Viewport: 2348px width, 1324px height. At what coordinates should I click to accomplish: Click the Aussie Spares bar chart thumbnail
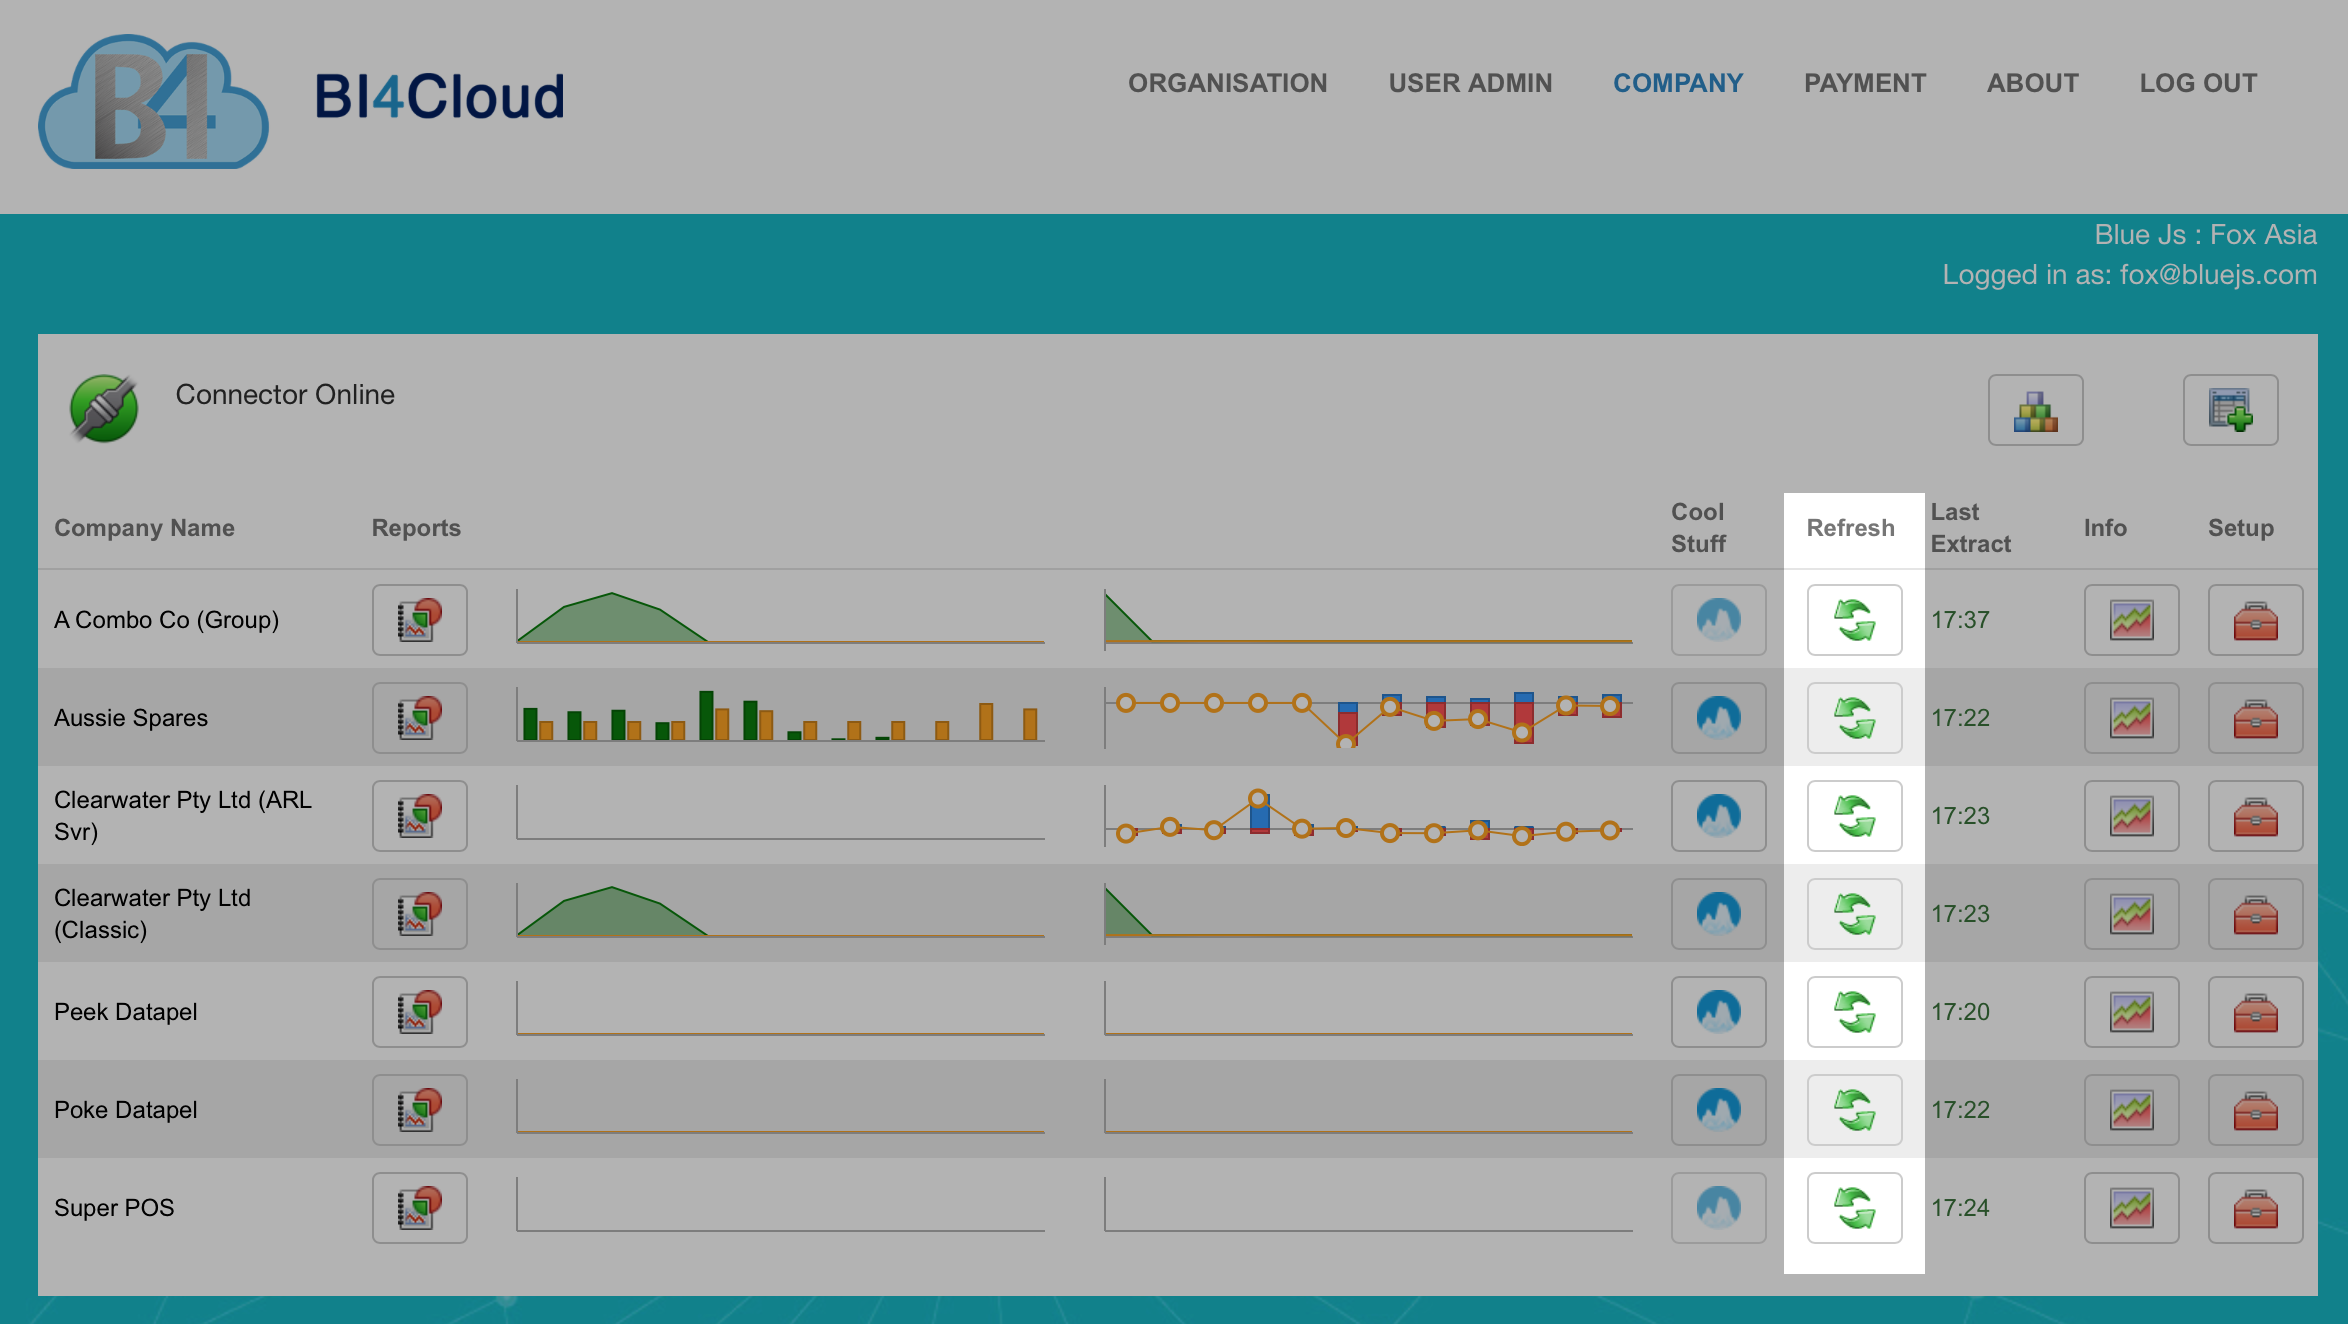coord(780,716)
